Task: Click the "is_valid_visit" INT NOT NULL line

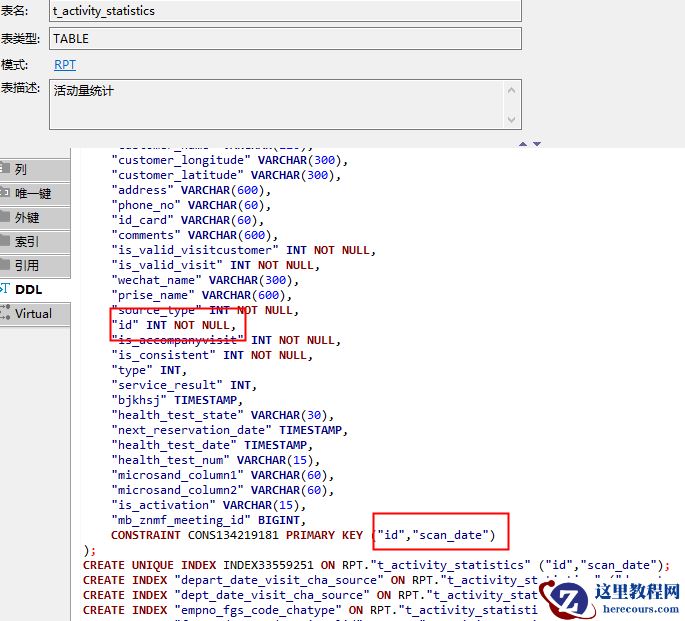Action: tap(216, 265)
